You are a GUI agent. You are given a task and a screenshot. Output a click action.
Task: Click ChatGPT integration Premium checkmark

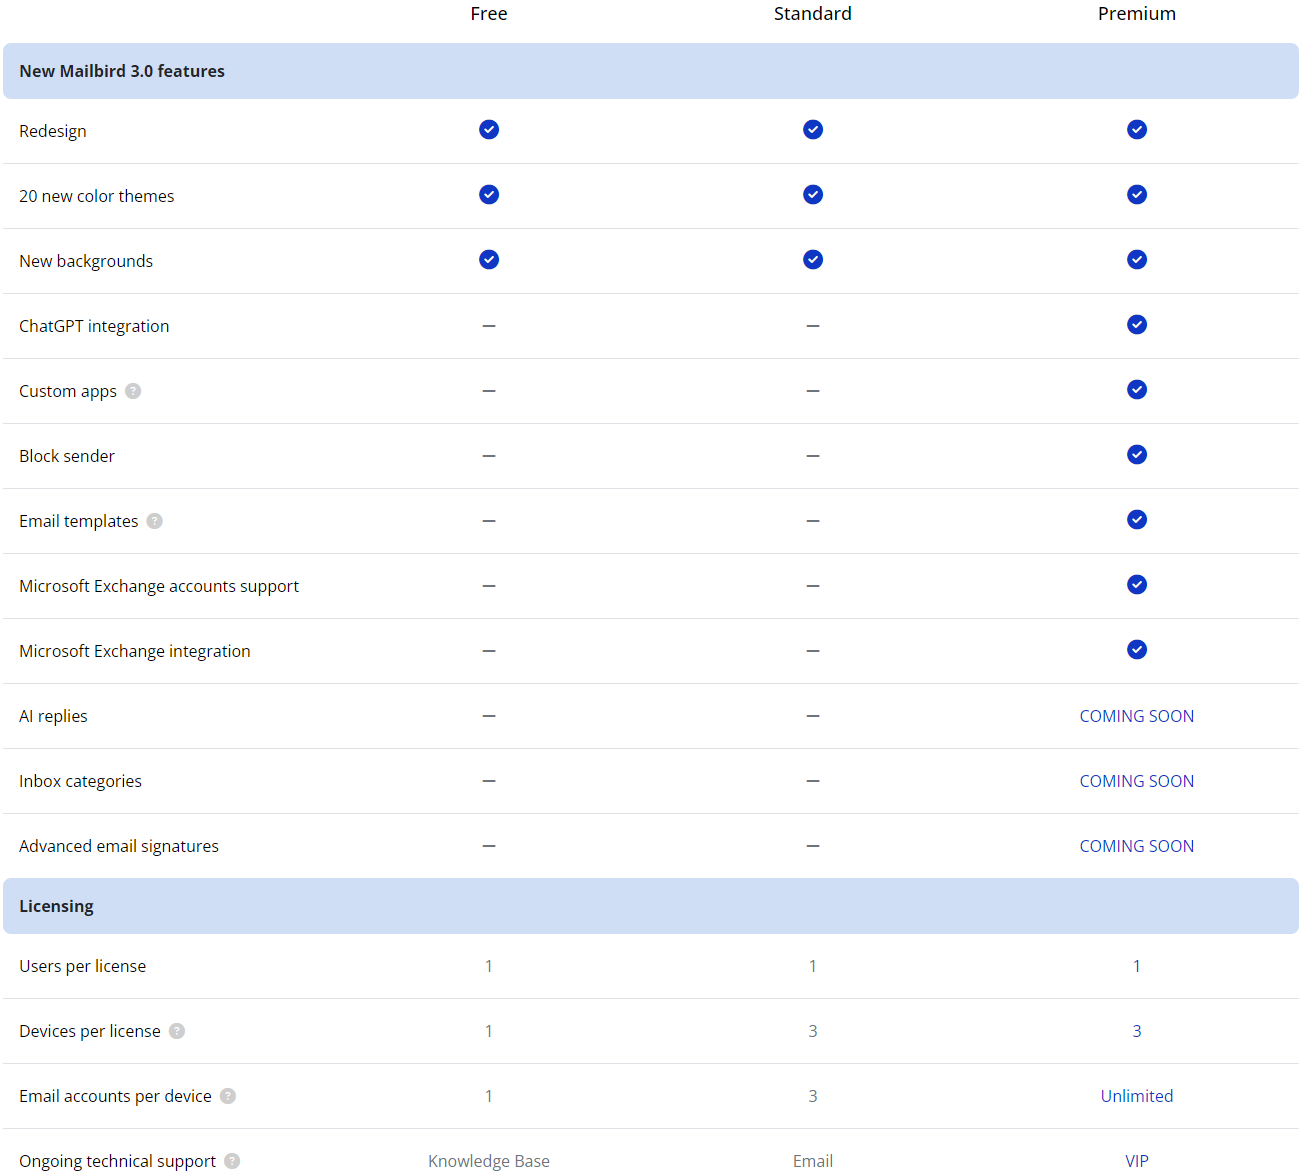point(1137,325)
